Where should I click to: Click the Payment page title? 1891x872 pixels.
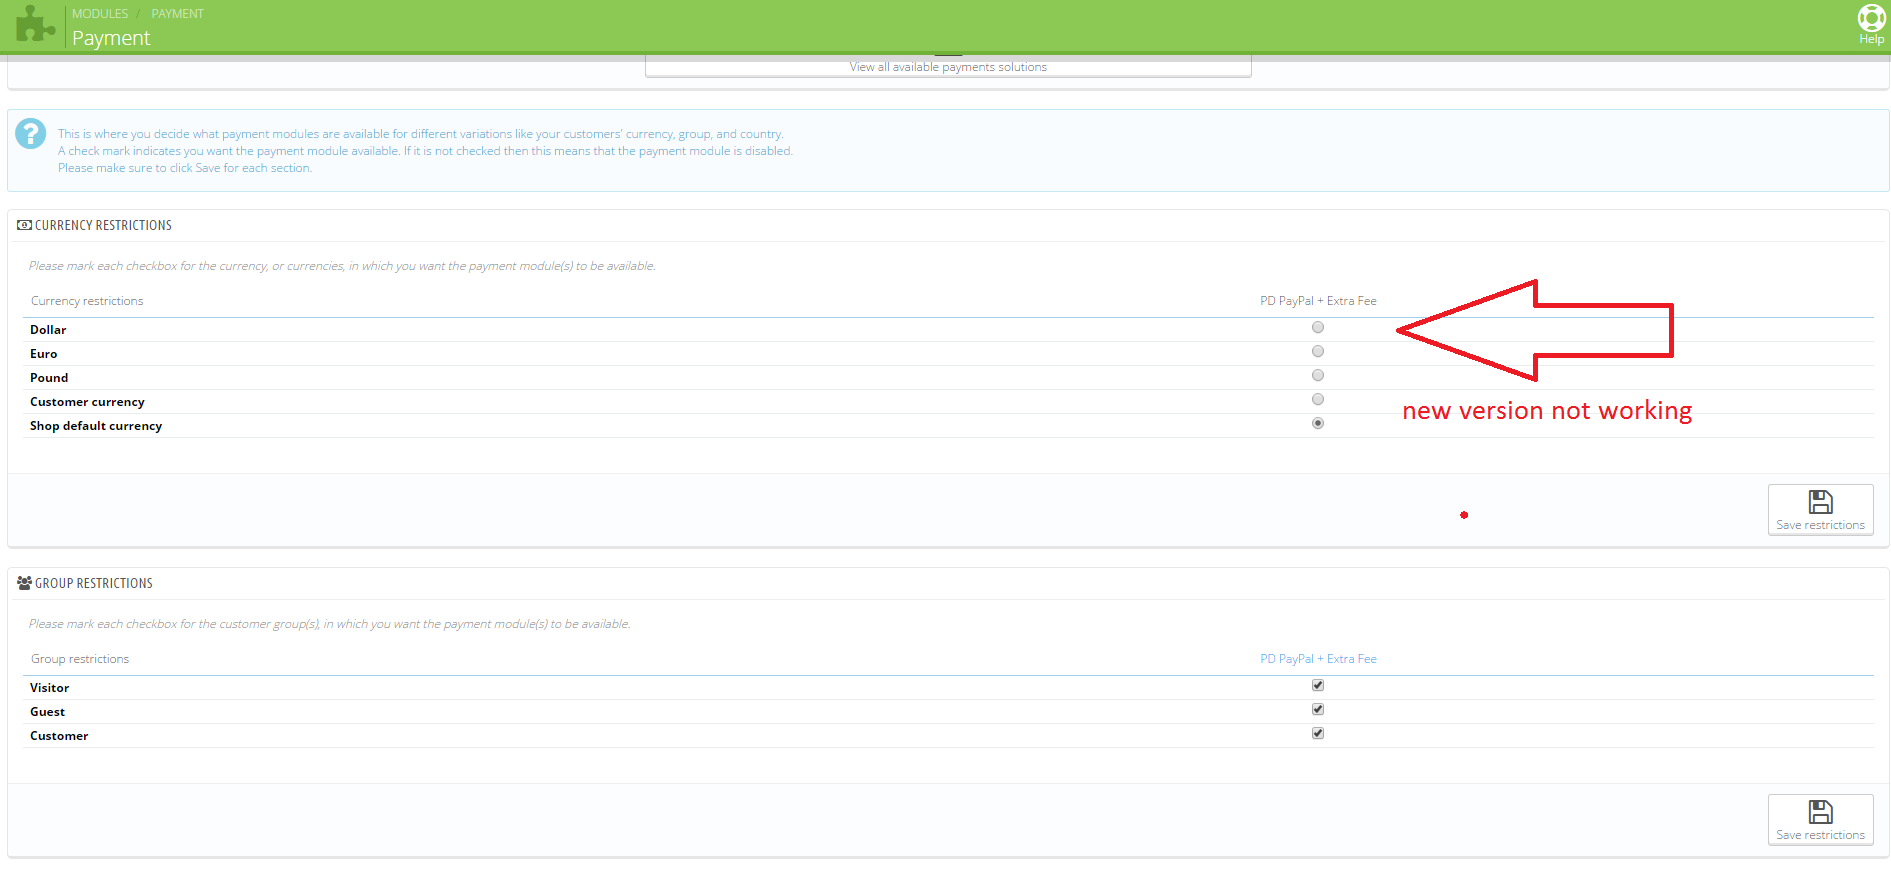coord(111,38)
